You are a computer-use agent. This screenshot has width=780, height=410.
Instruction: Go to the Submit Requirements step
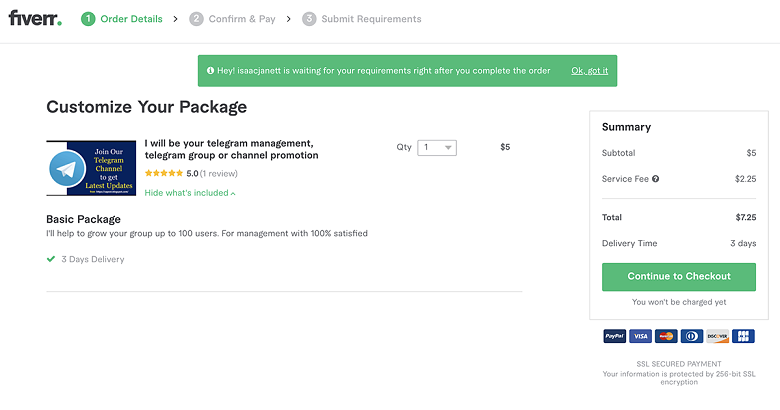362,19
